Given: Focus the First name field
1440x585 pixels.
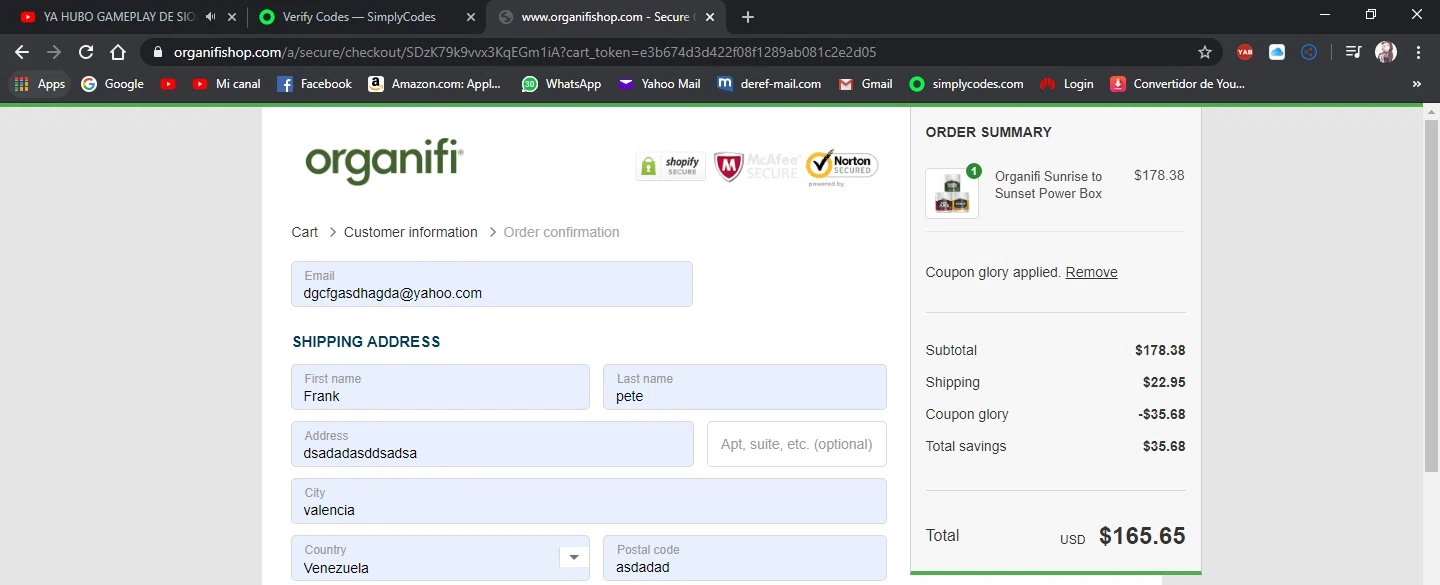Looking at the screenshot, I should point(440,387).
